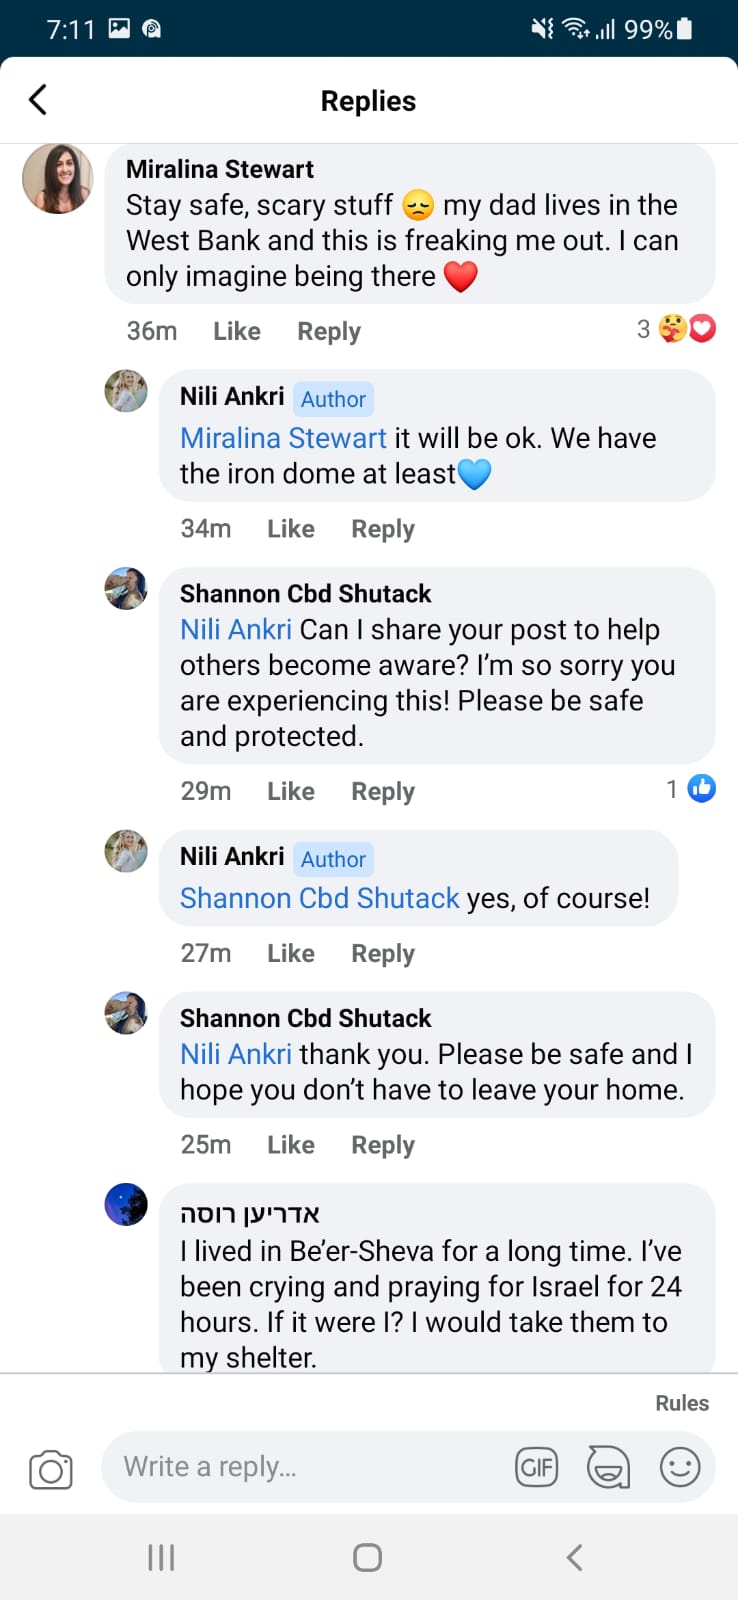Open Miralina Stewart's profile picture
Screen dimensions: 738x1600
tap(58, 179)
